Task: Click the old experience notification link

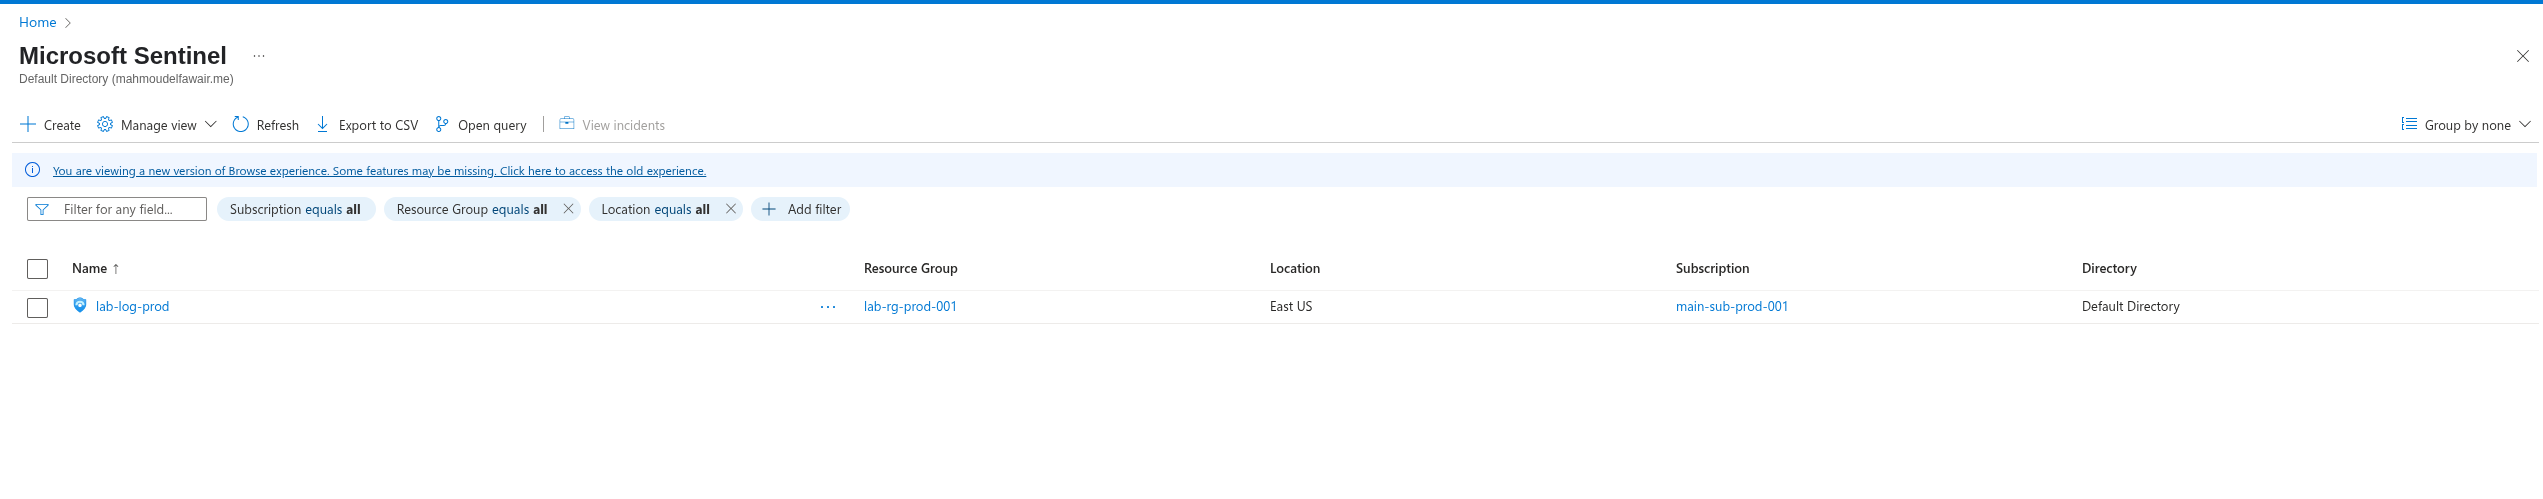Action: [379, 171]
